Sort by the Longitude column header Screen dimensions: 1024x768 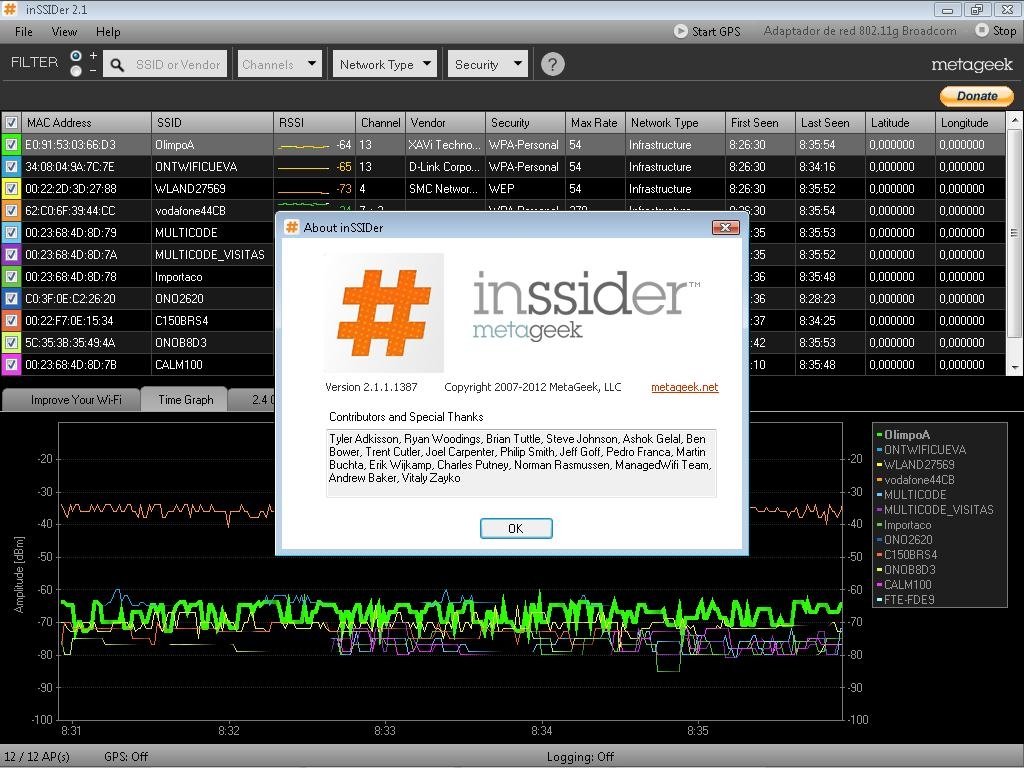[x=970, y=123]
